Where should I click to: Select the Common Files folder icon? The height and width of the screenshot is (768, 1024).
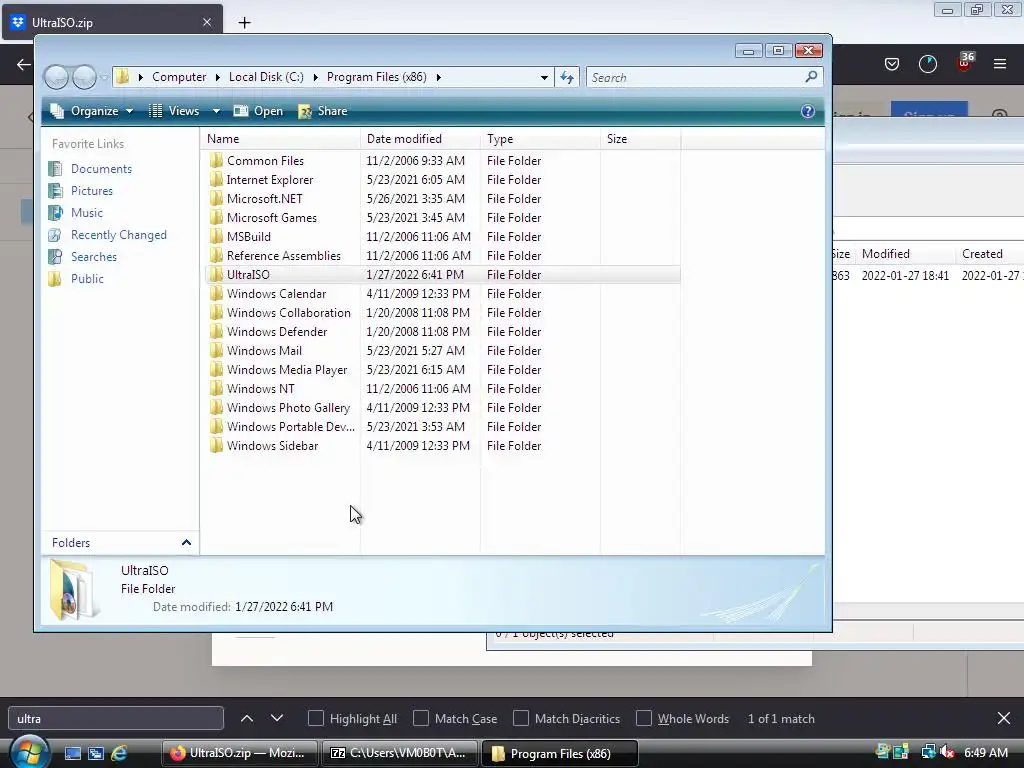[x=216, y=161]
